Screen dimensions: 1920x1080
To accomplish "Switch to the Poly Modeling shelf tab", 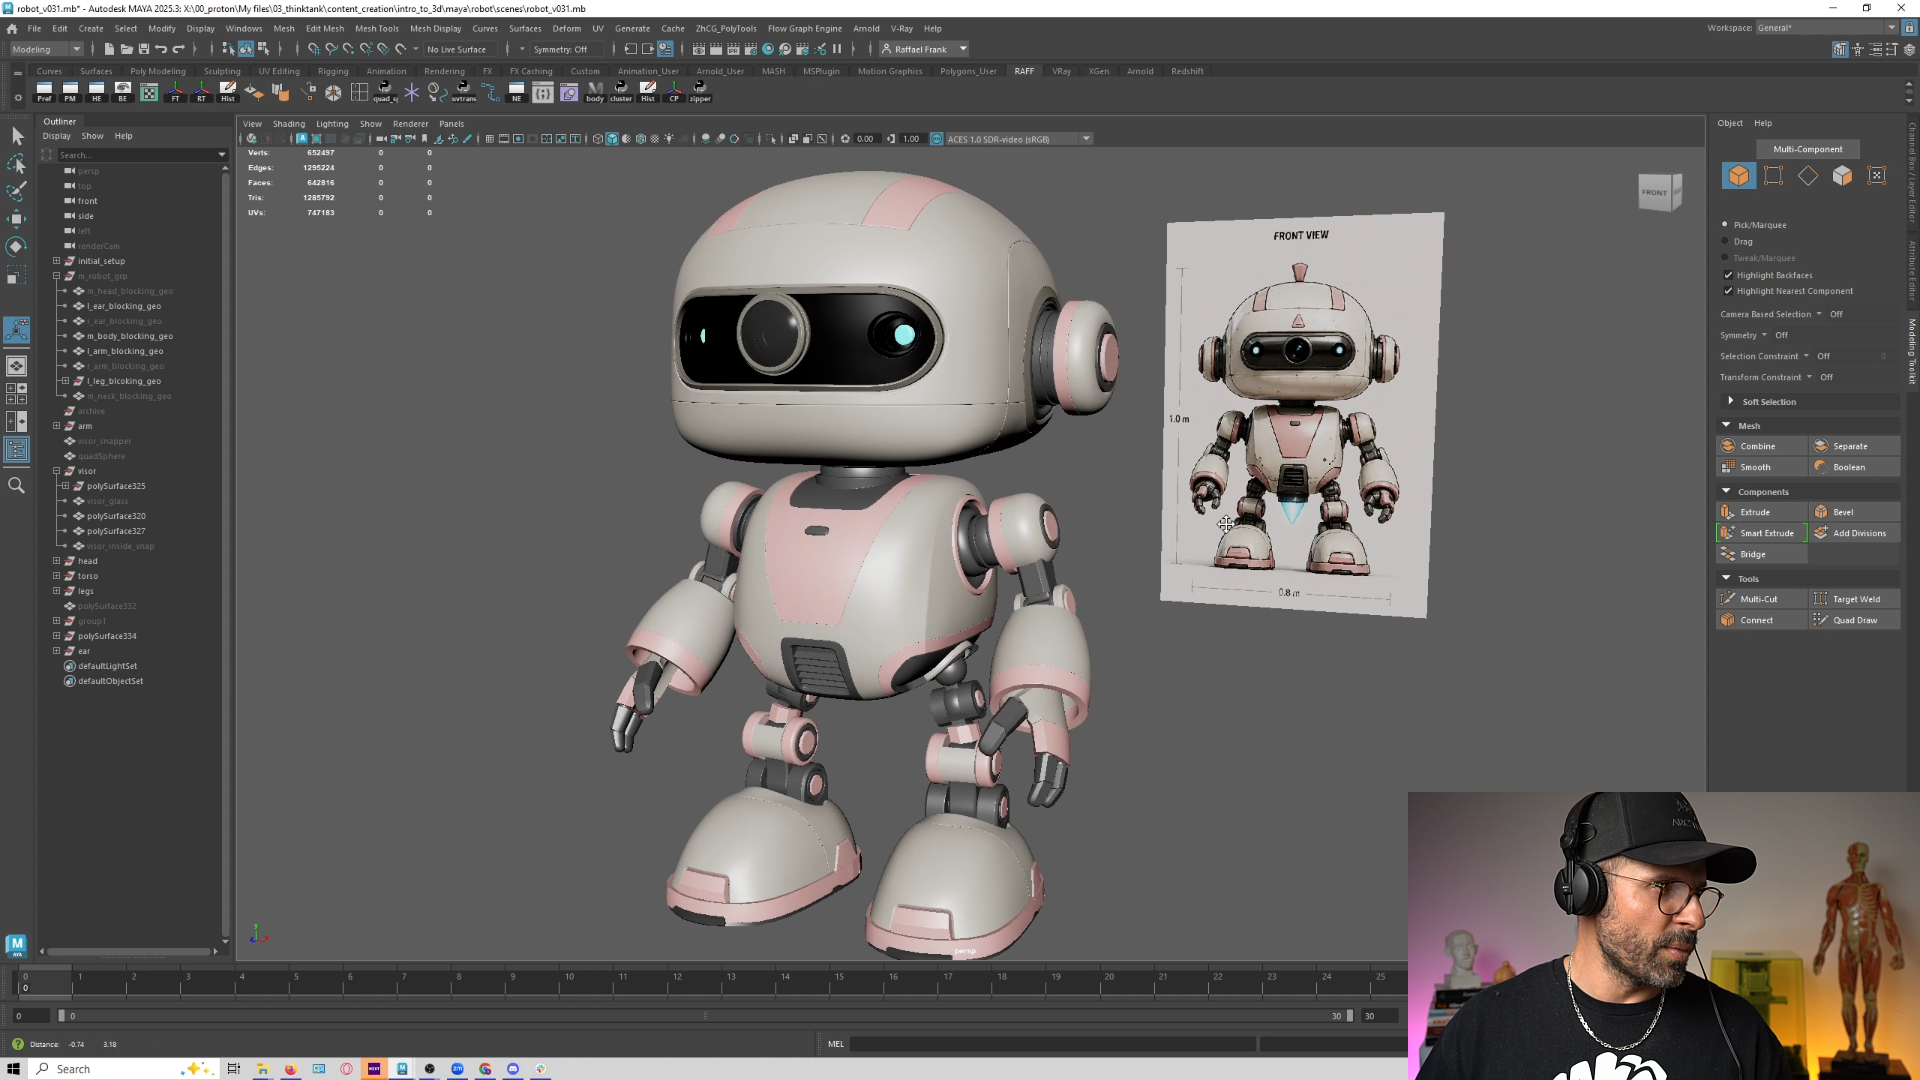I will pyautogui.click(x=158, y=71).
